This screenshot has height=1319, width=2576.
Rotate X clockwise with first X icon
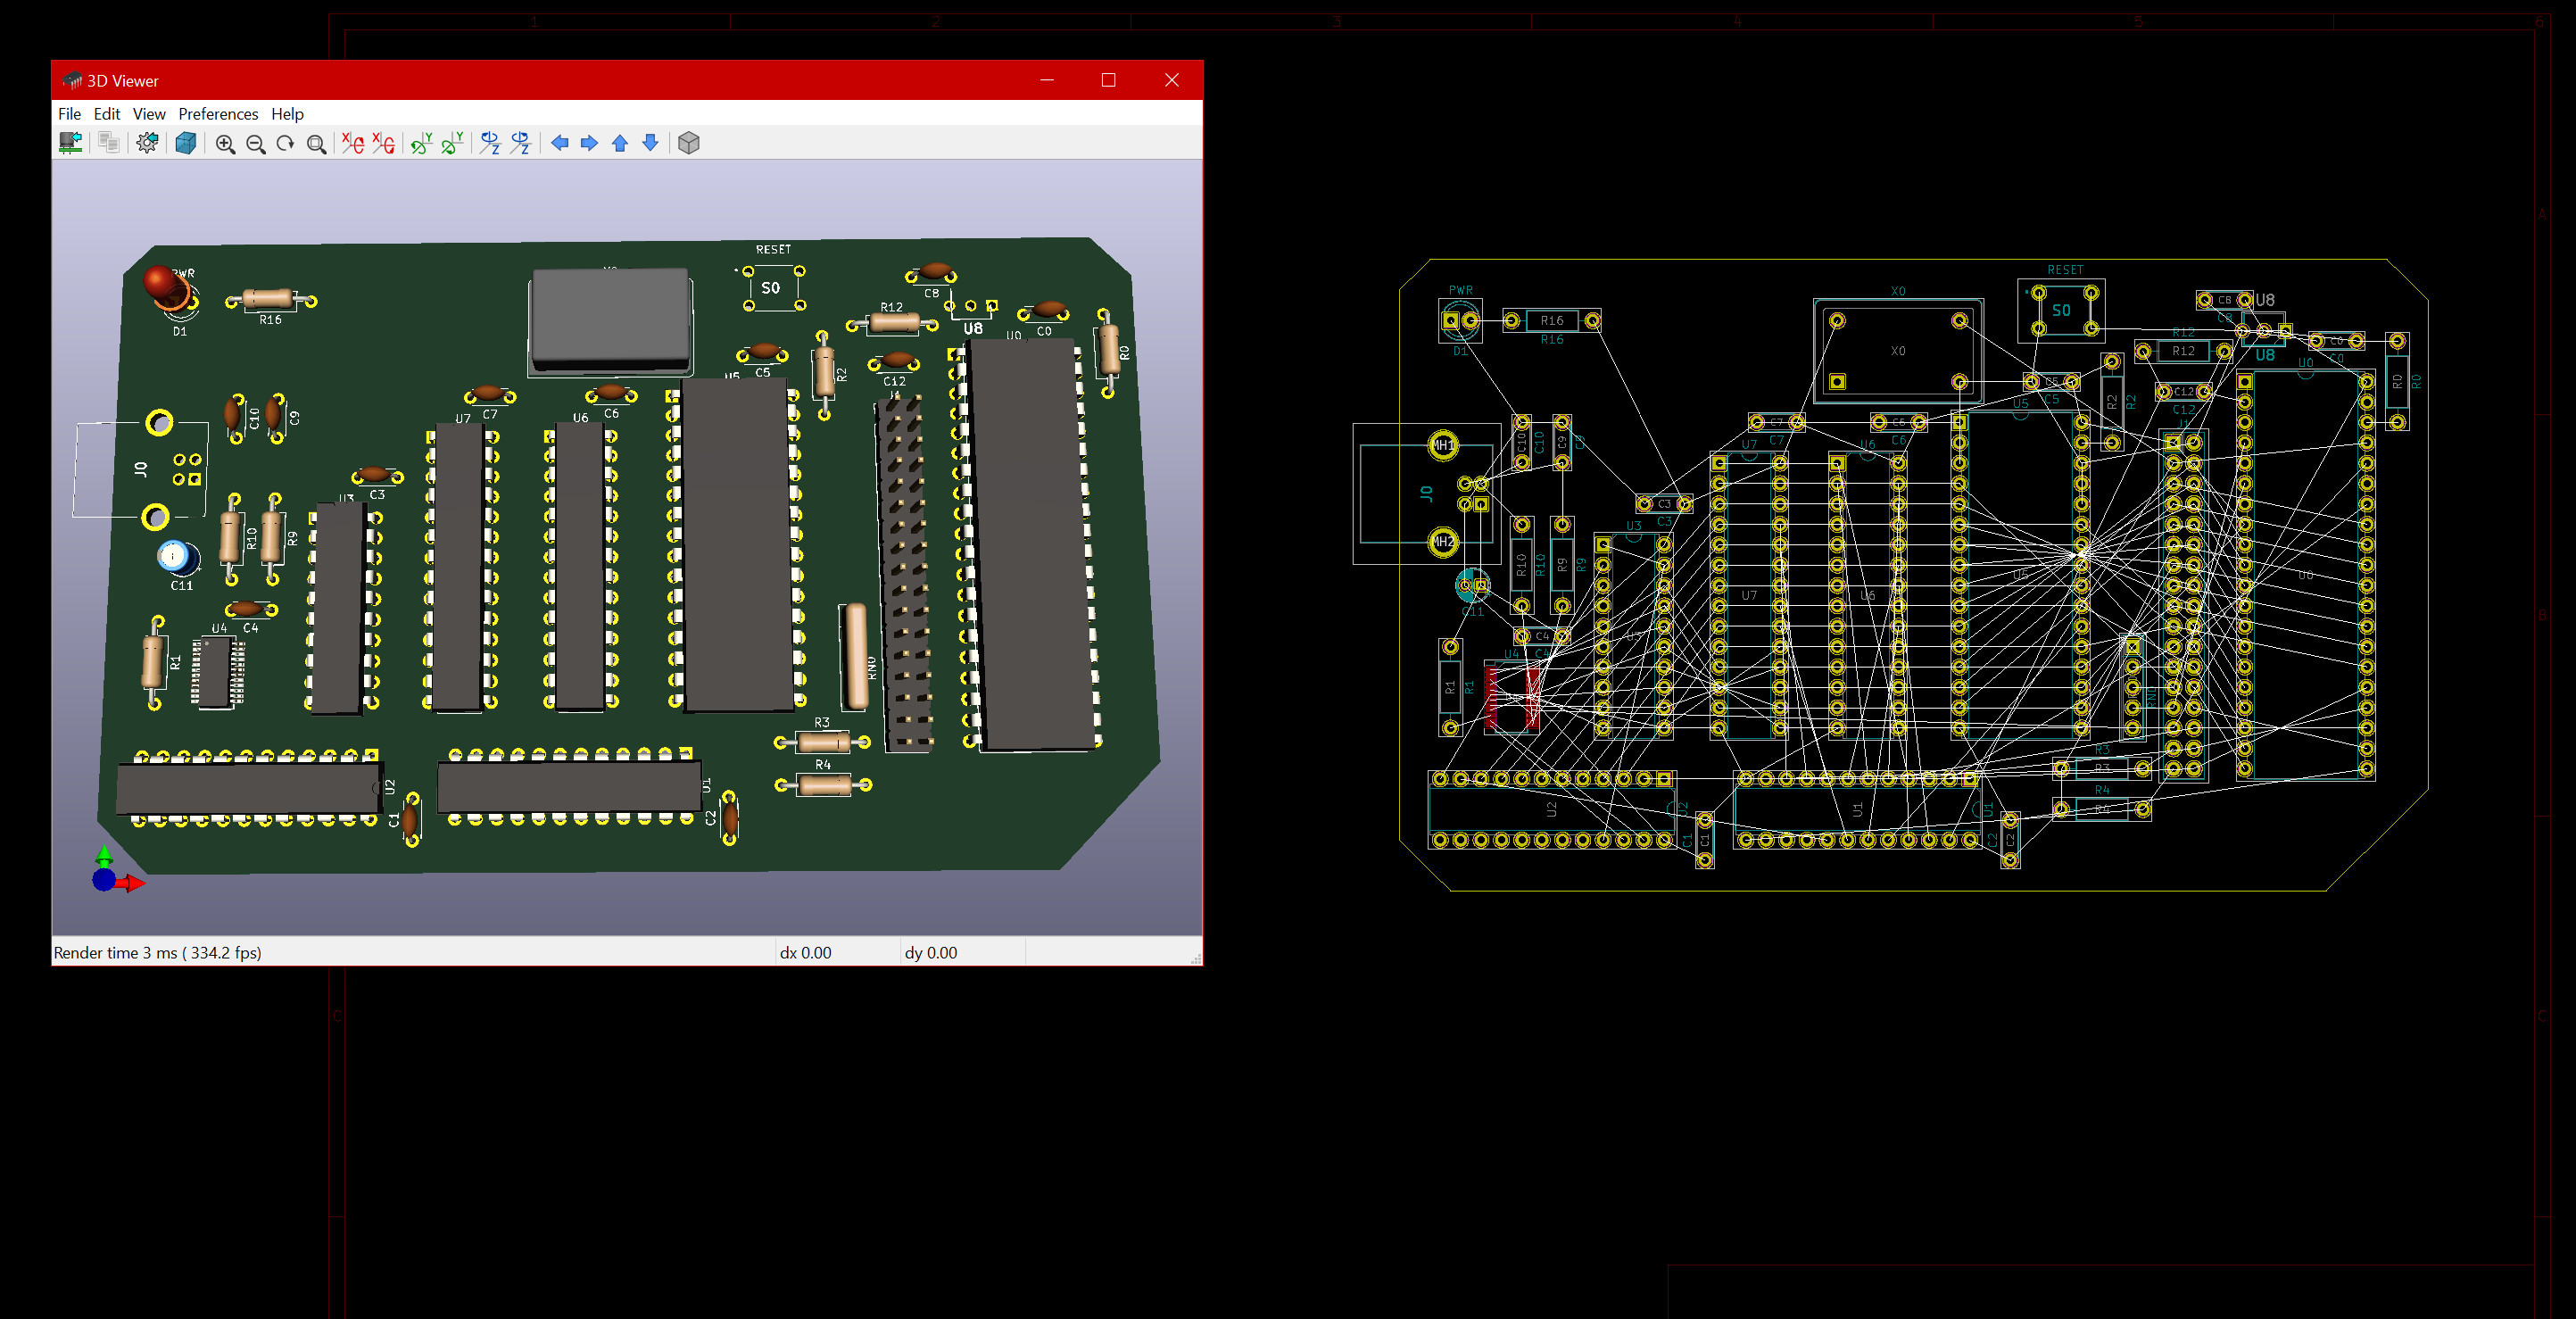[x=352, y=143]
